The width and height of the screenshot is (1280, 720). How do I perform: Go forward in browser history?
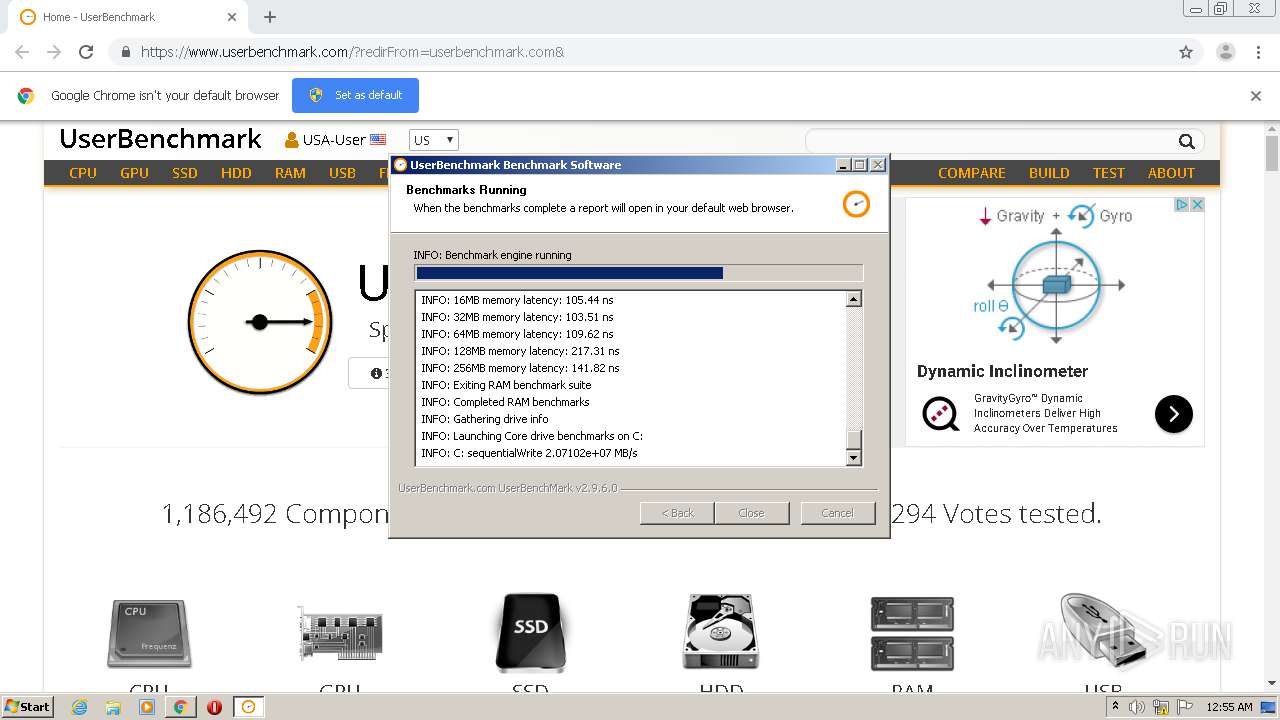(x=54, y=52)
